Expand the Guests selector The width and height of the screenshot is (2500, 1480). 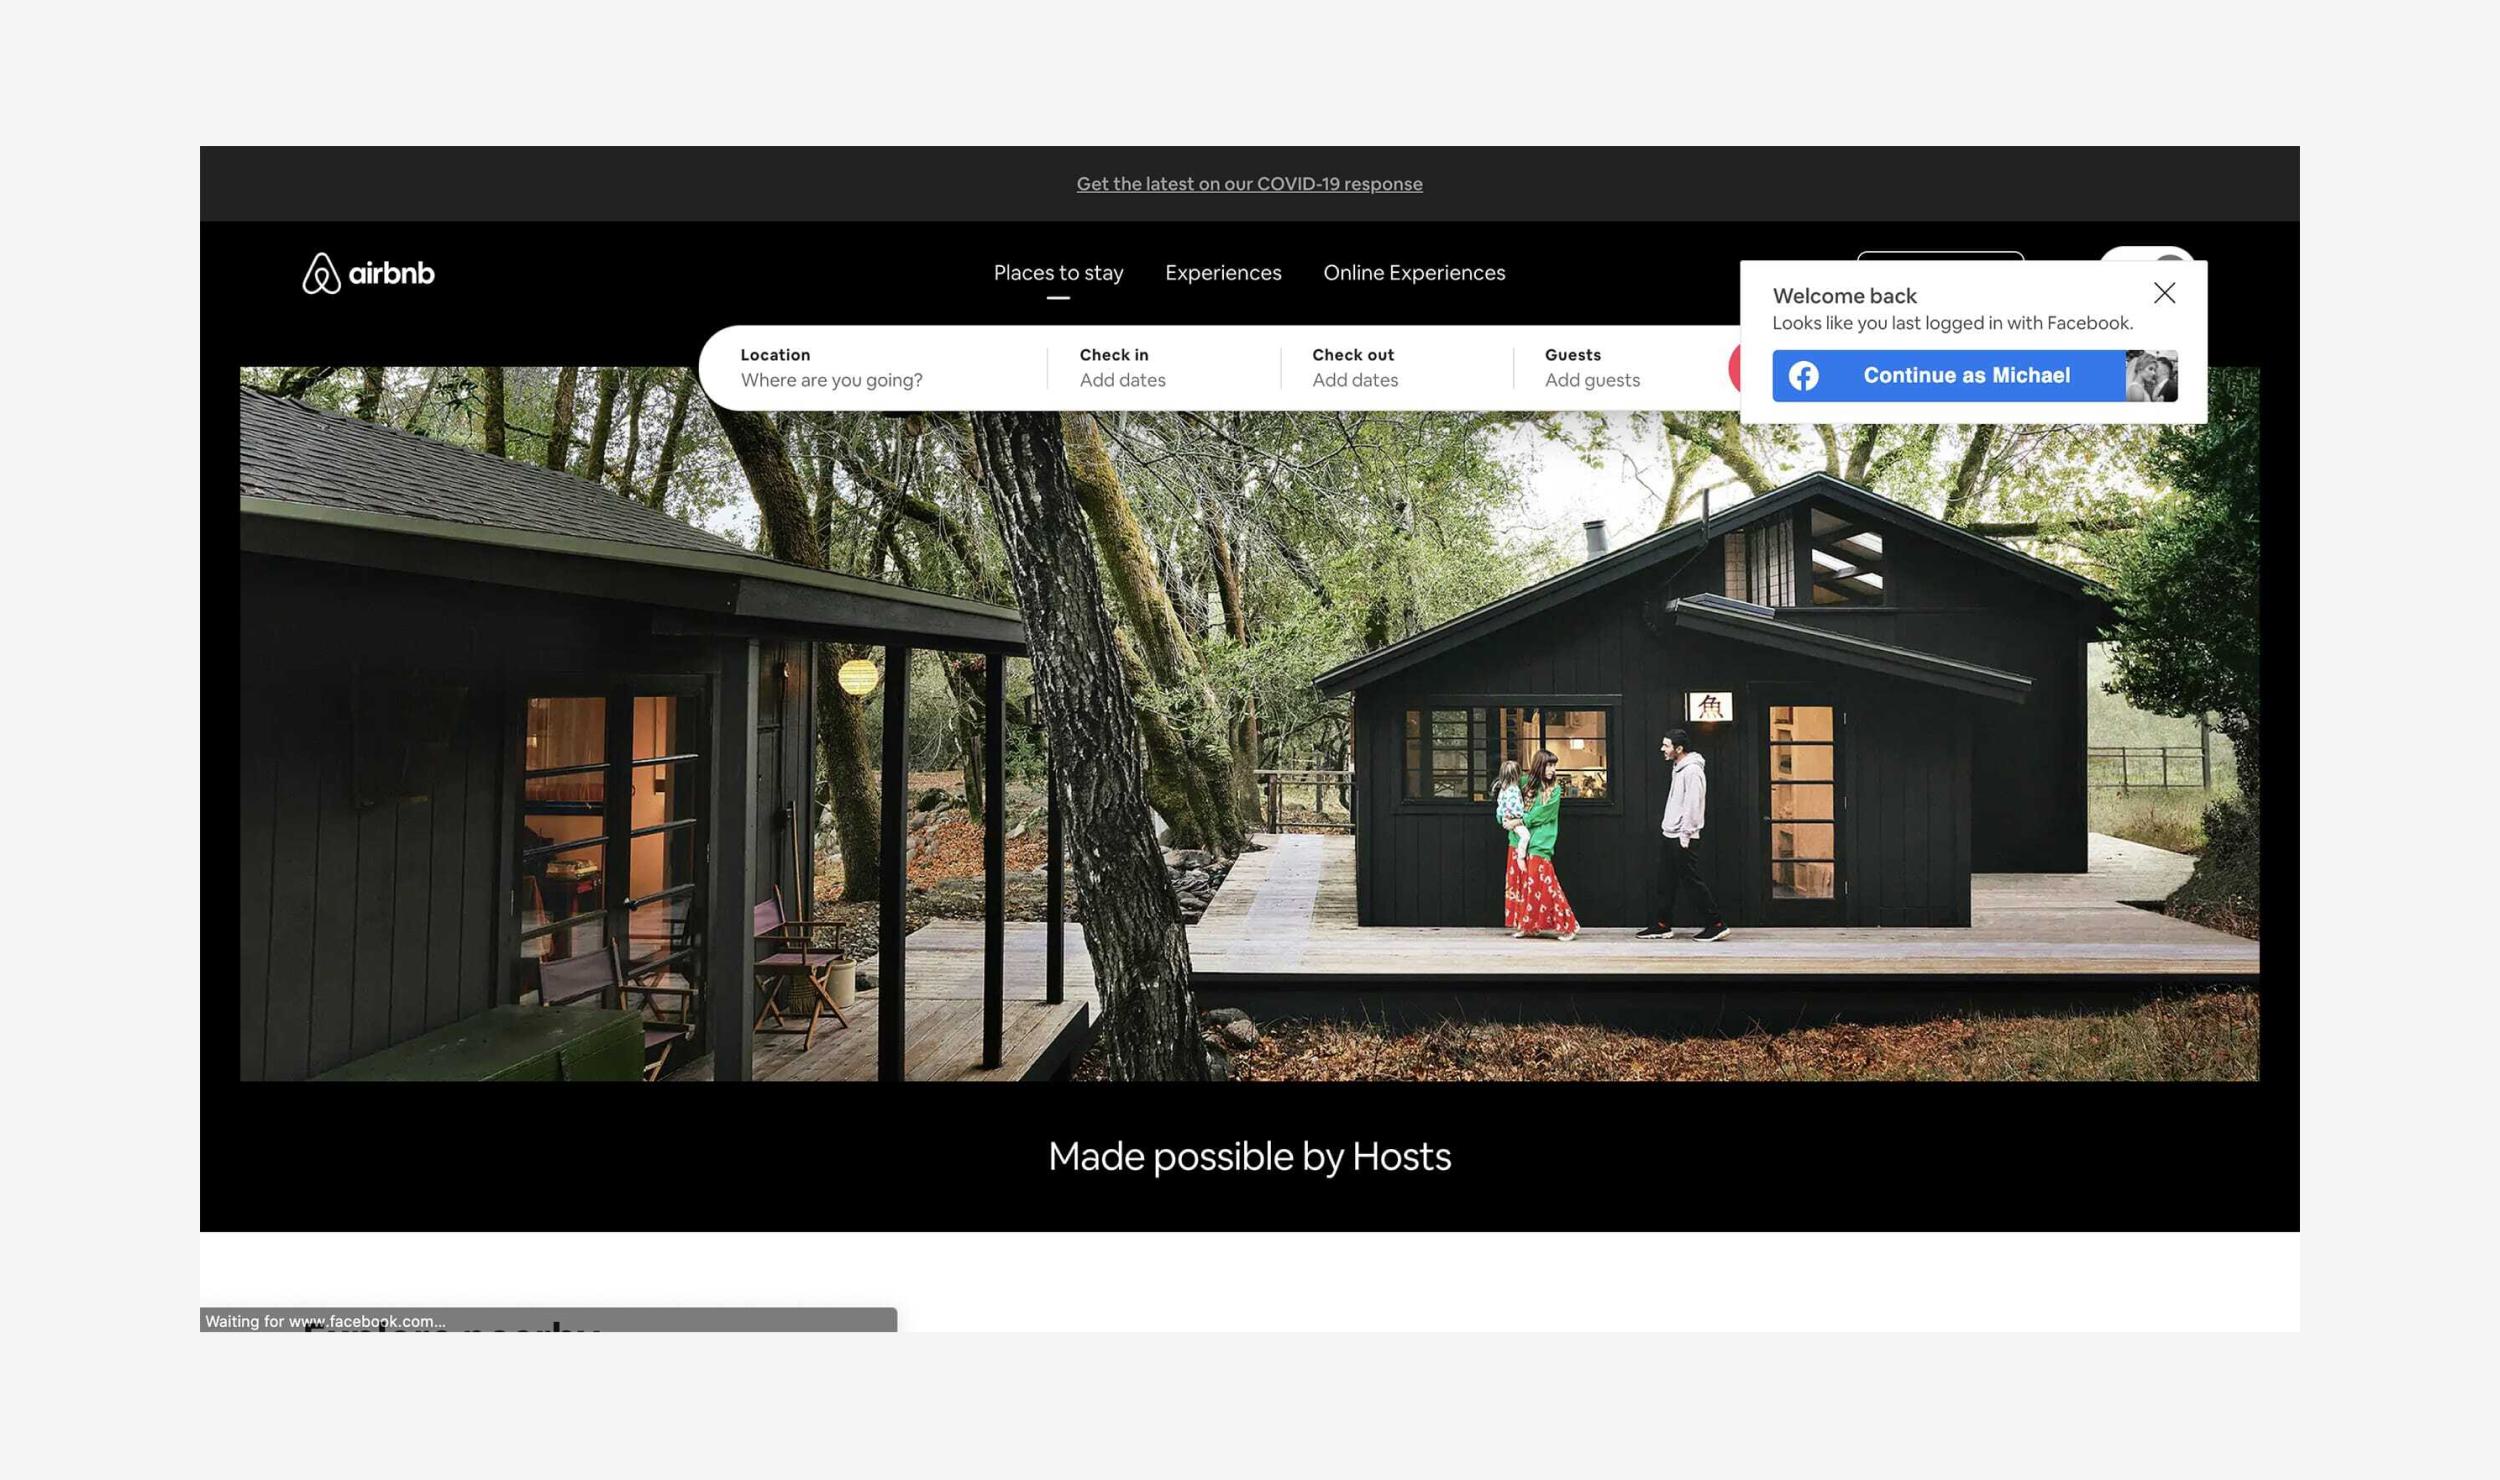tap(1592, 368)
